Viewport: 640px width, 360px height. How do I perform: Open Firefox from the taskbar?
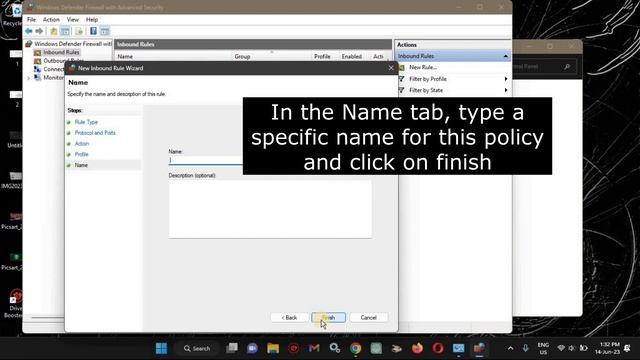417,348
